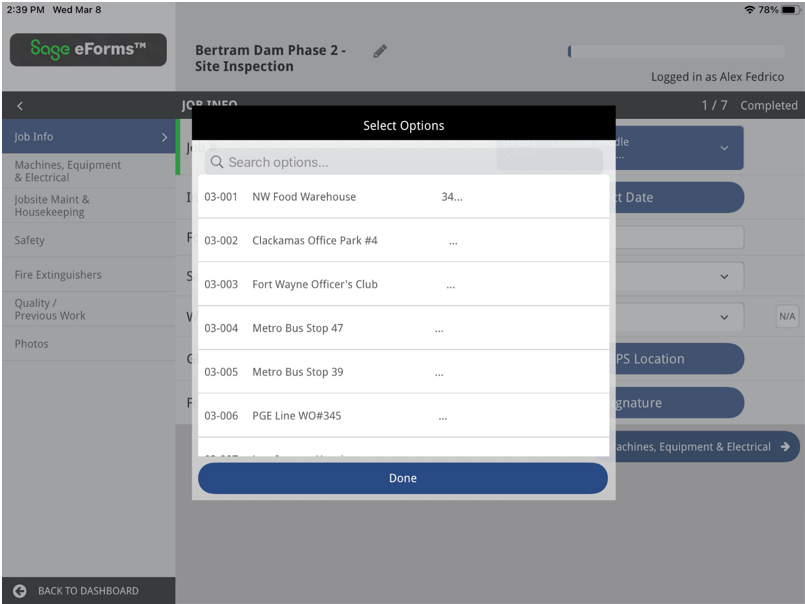The image size is (805, 604).
Task: Open the dropdown beside the N/A button
Action: (724, 317)
